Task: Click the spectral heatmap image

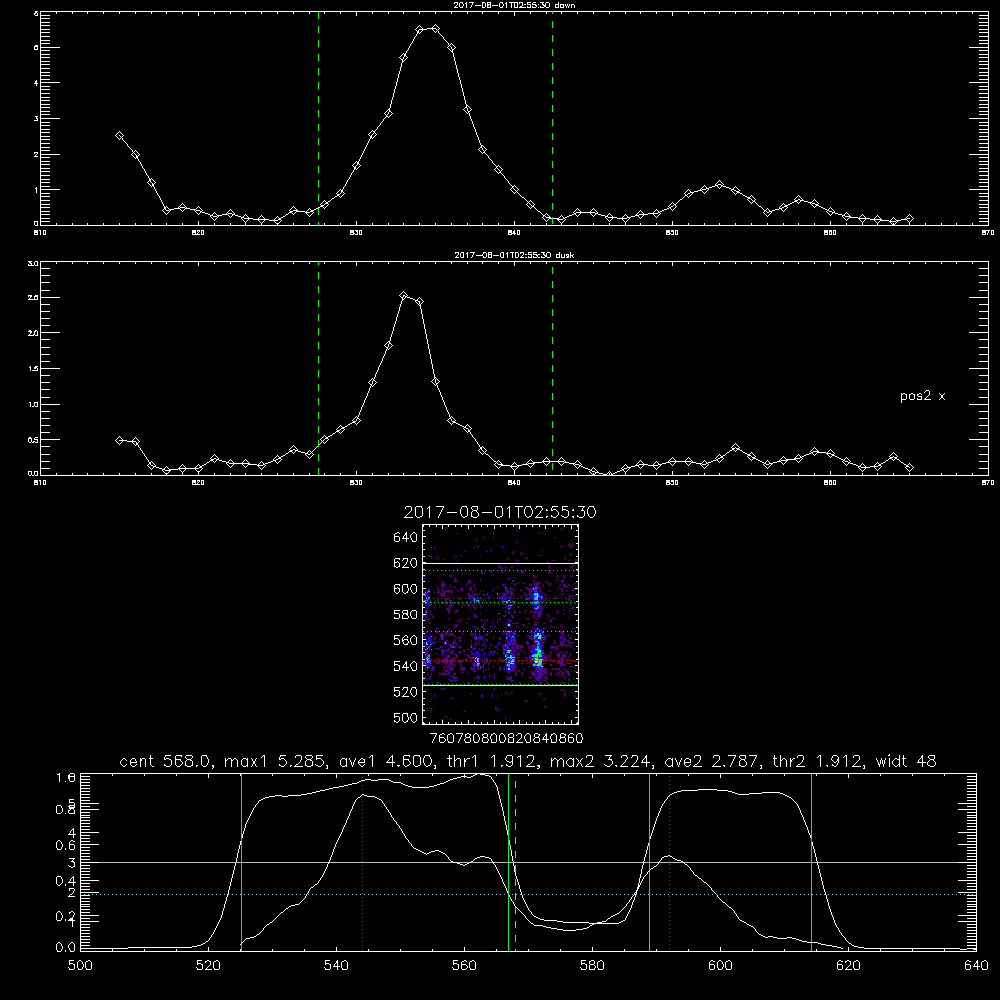Action: pyautogui.click(x=500, y=624)
